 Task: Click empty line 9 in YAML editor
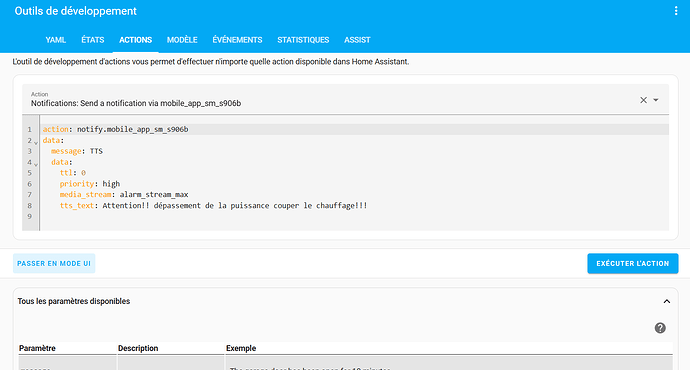pyautogui.click(x=354, y=216)
